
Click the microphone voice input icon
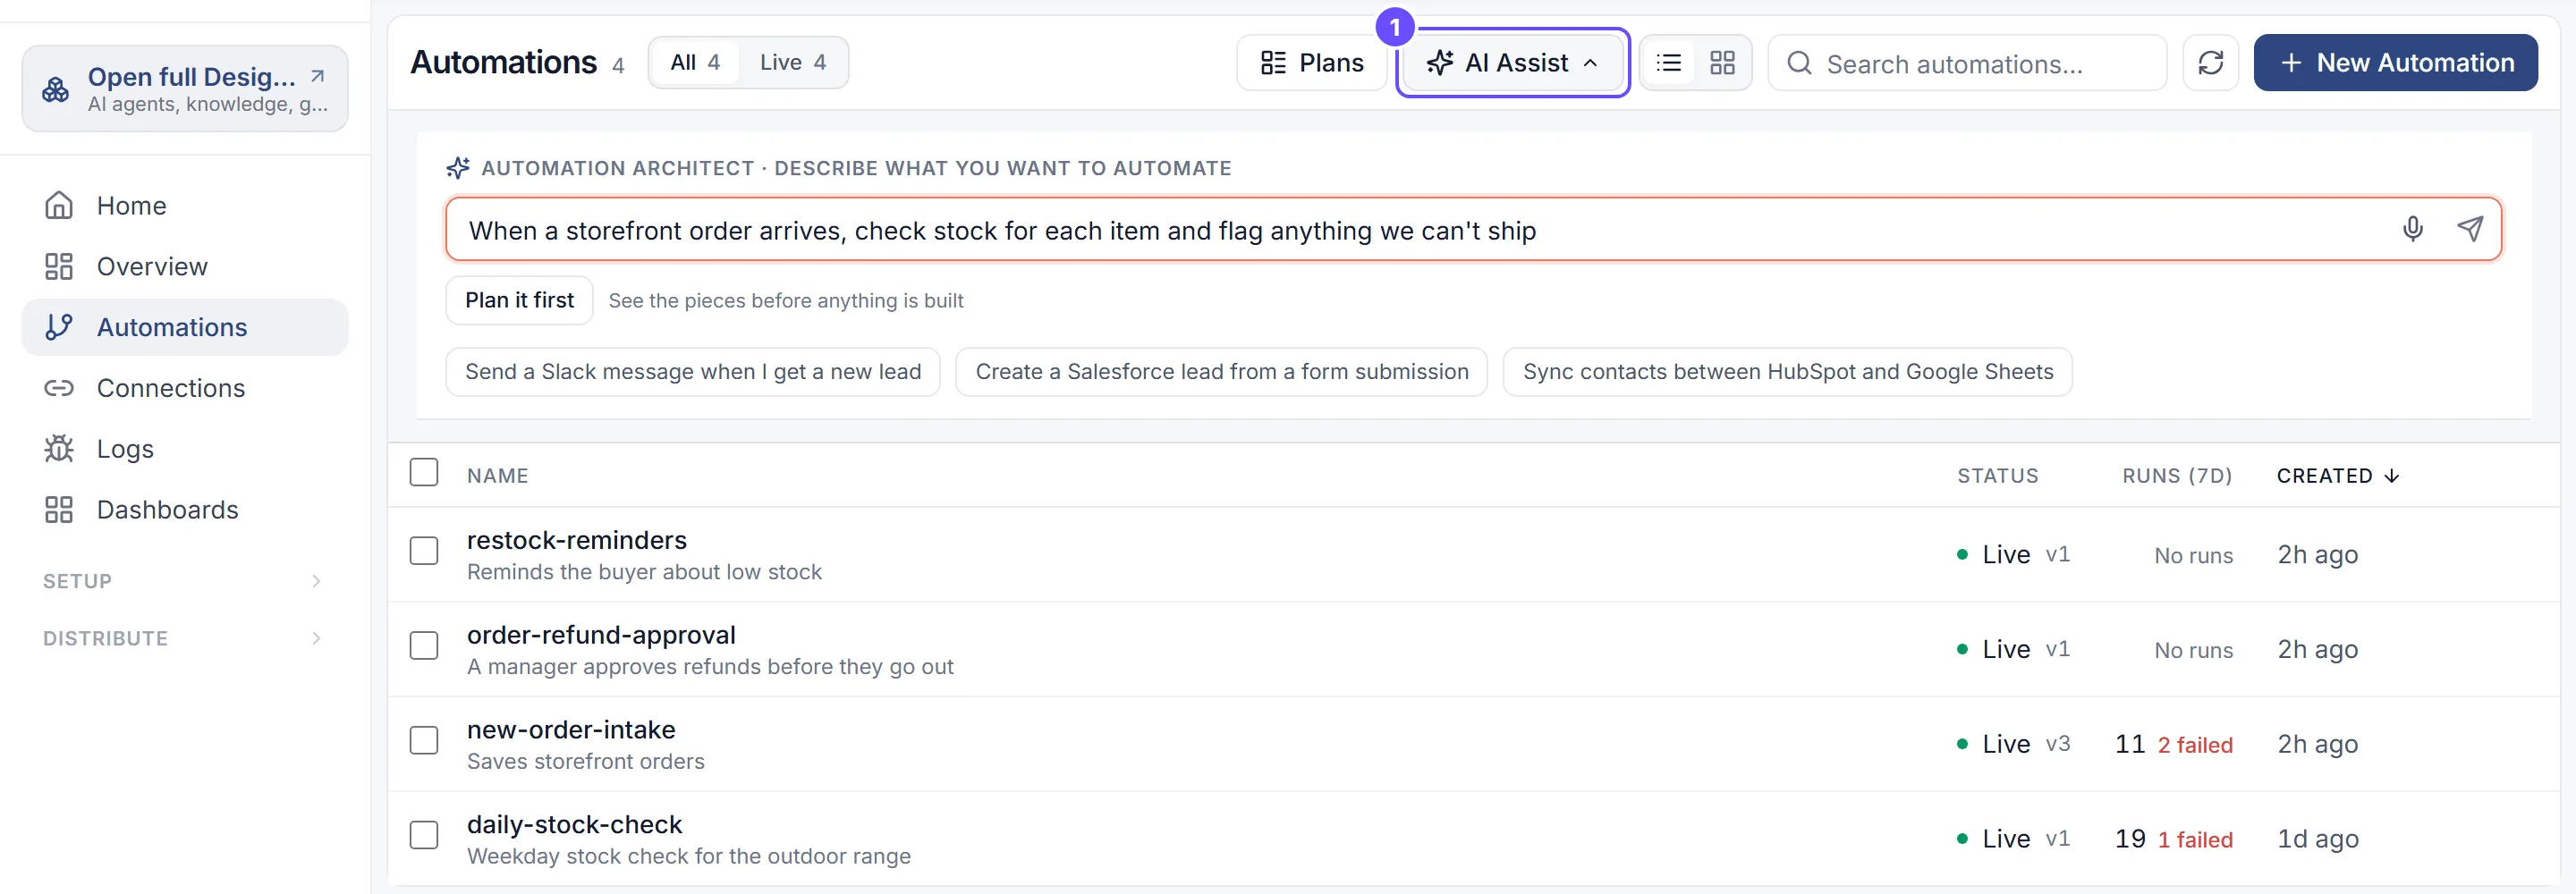coord(2412,229)
